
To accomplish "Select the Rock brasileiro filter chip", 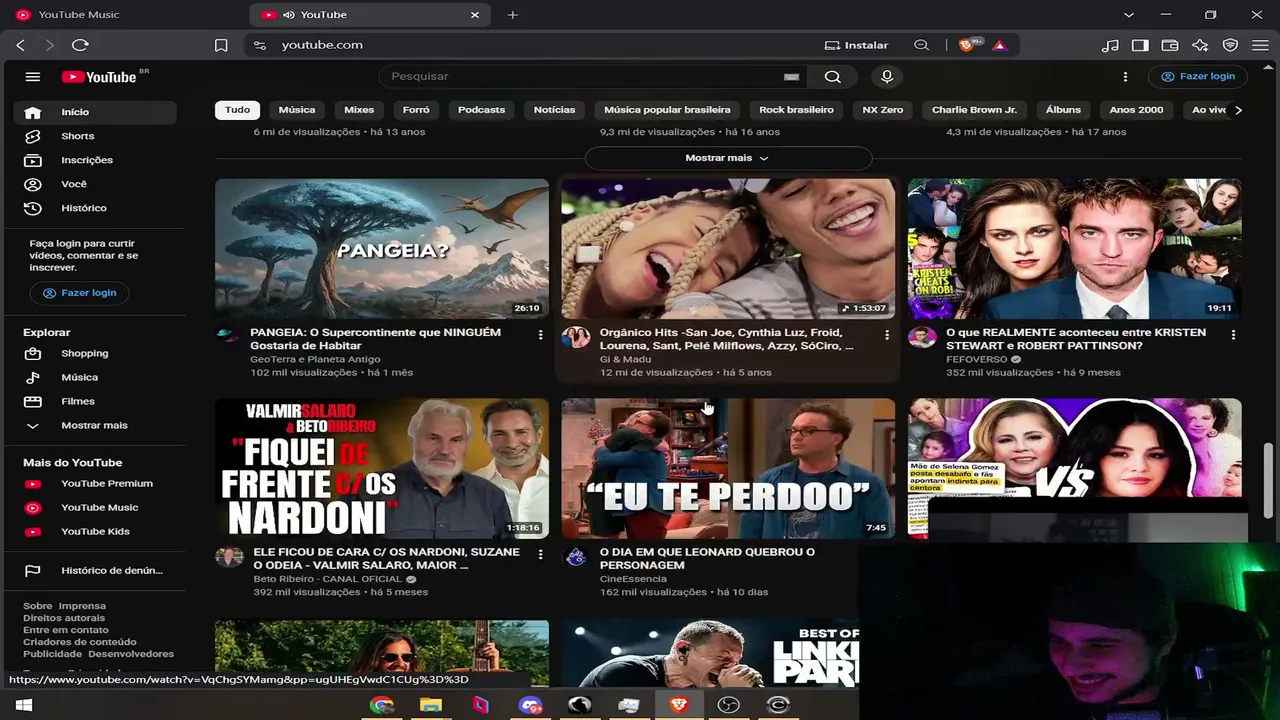I will (x=796, y=110).
